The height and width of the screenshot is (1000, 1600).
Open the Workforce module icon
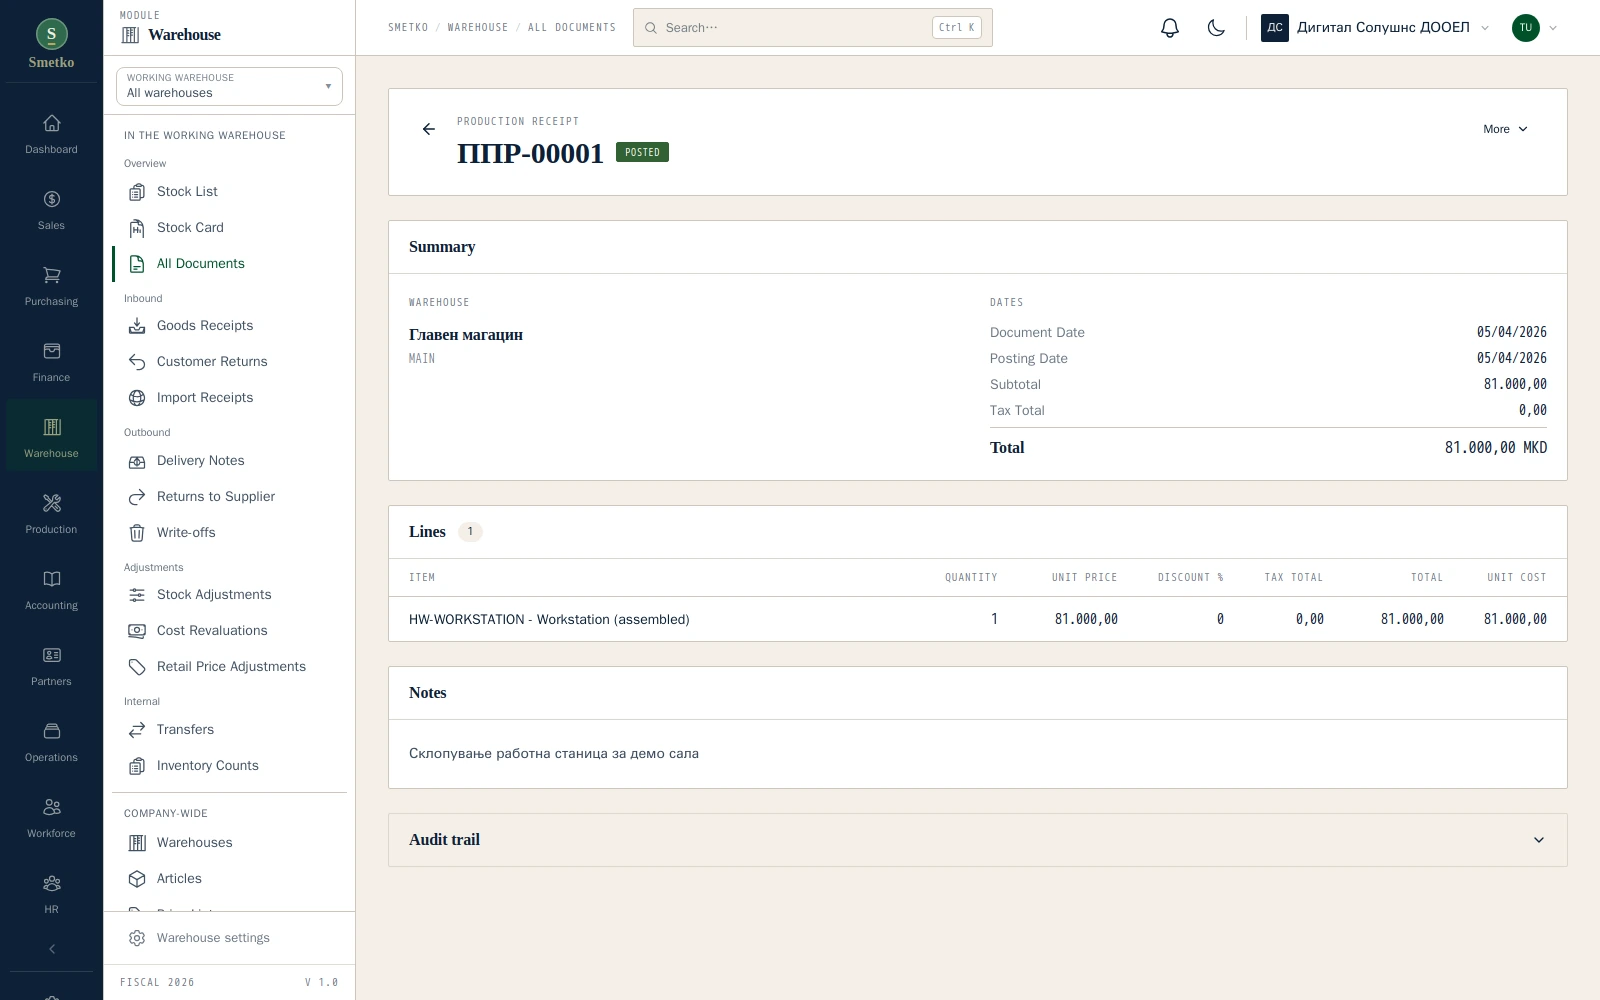(x=52, y=807)
